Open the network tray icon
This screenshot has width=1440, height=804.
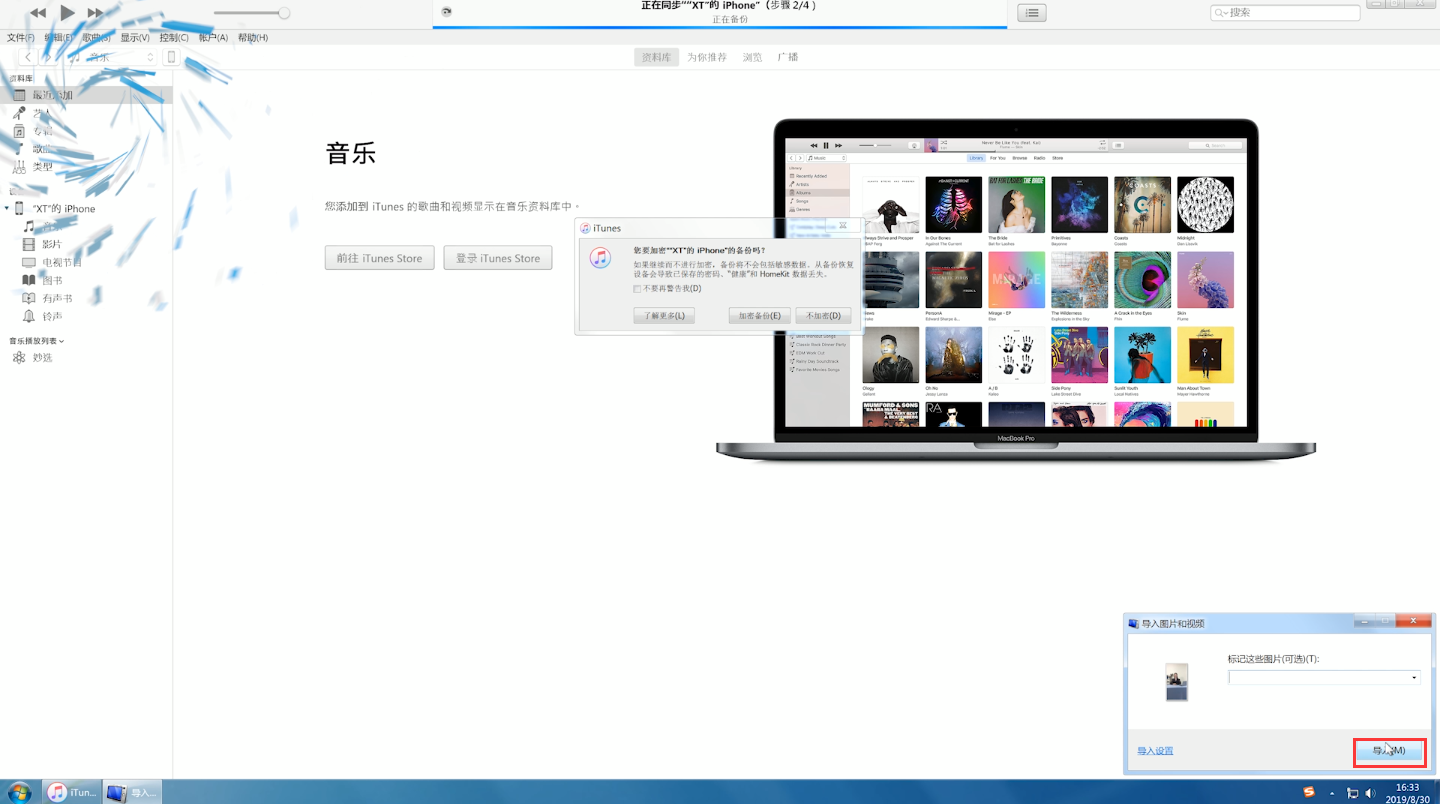tap(1352, 793)
